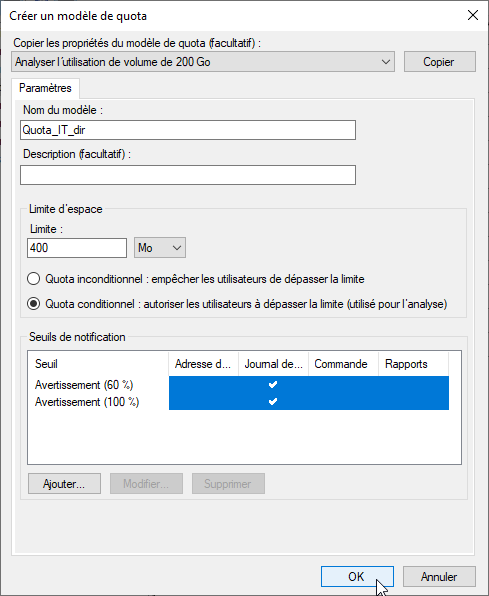This screenshot has width=489, height=596.
Task: Close the Créer un modèle de quota dialog
Action: (x=473, y=16)
